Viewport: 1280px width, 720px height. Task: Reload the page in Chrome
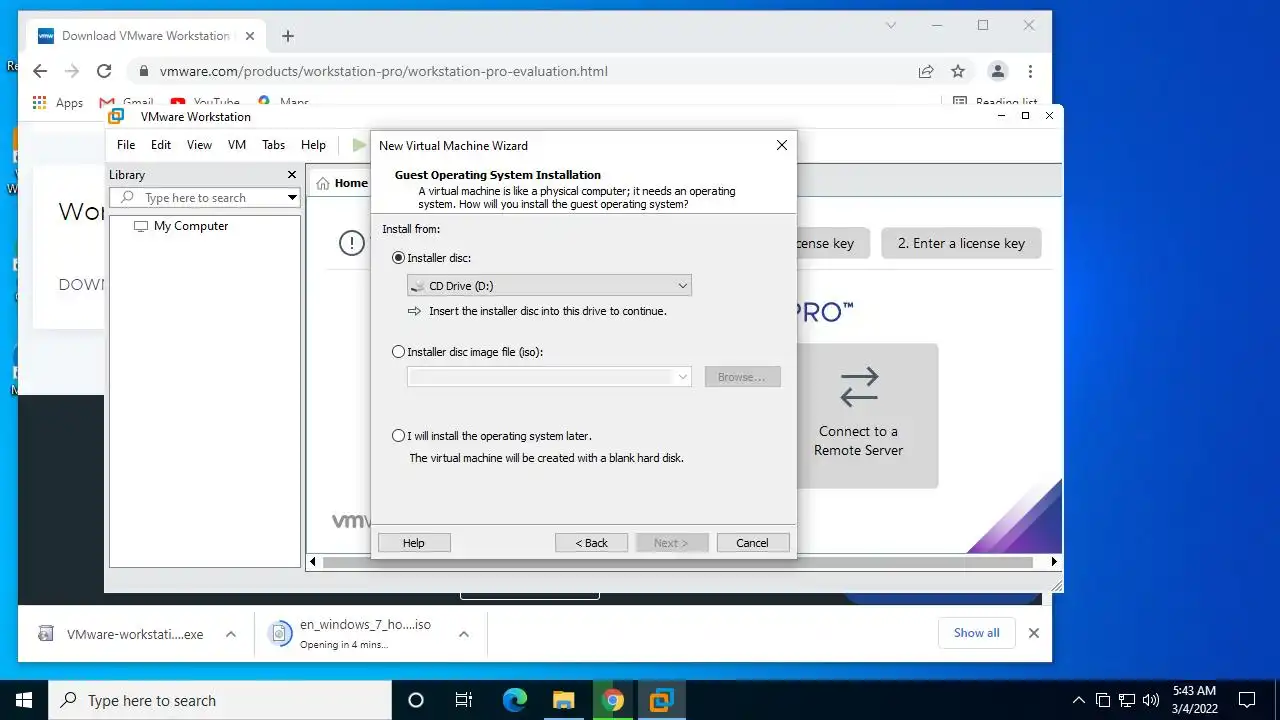point(104,71)
